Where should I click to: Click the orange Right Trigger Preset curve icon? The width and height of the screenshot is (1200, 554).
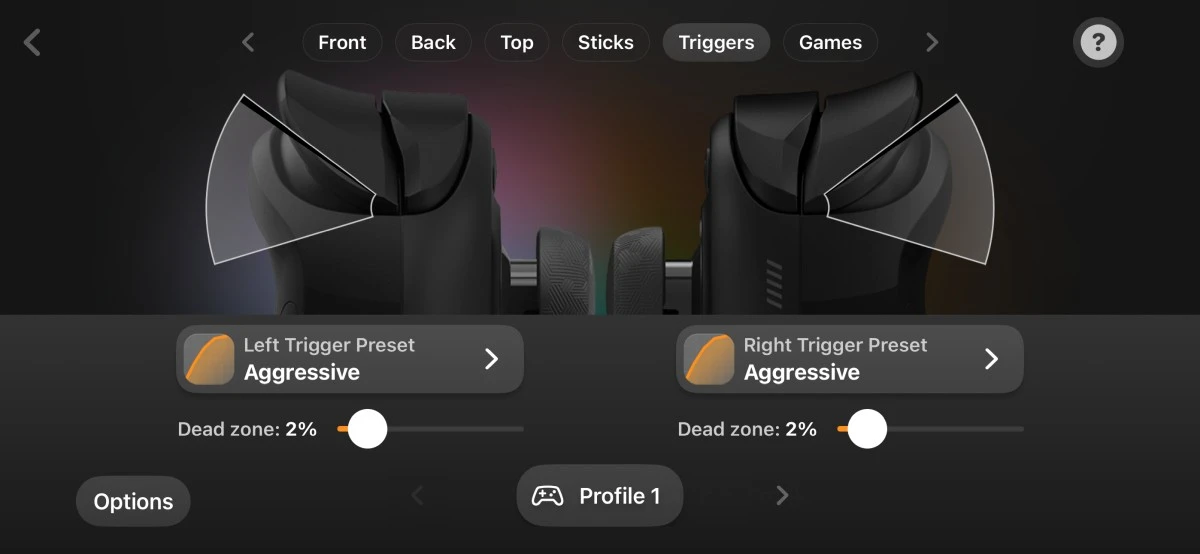tap(709, 359)
